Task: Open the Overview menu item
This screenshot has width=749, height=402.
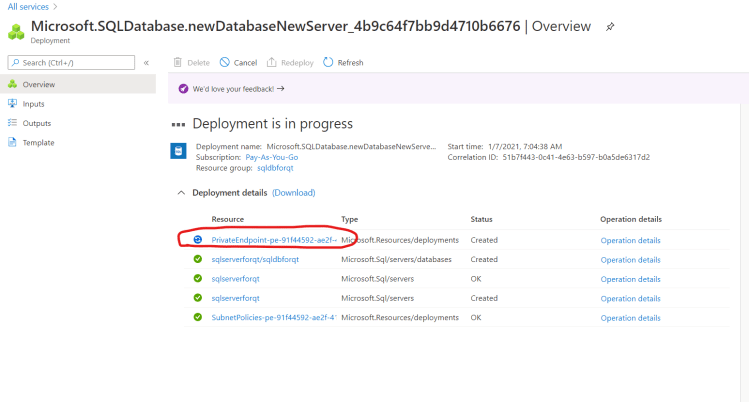Action: [78, 84]
